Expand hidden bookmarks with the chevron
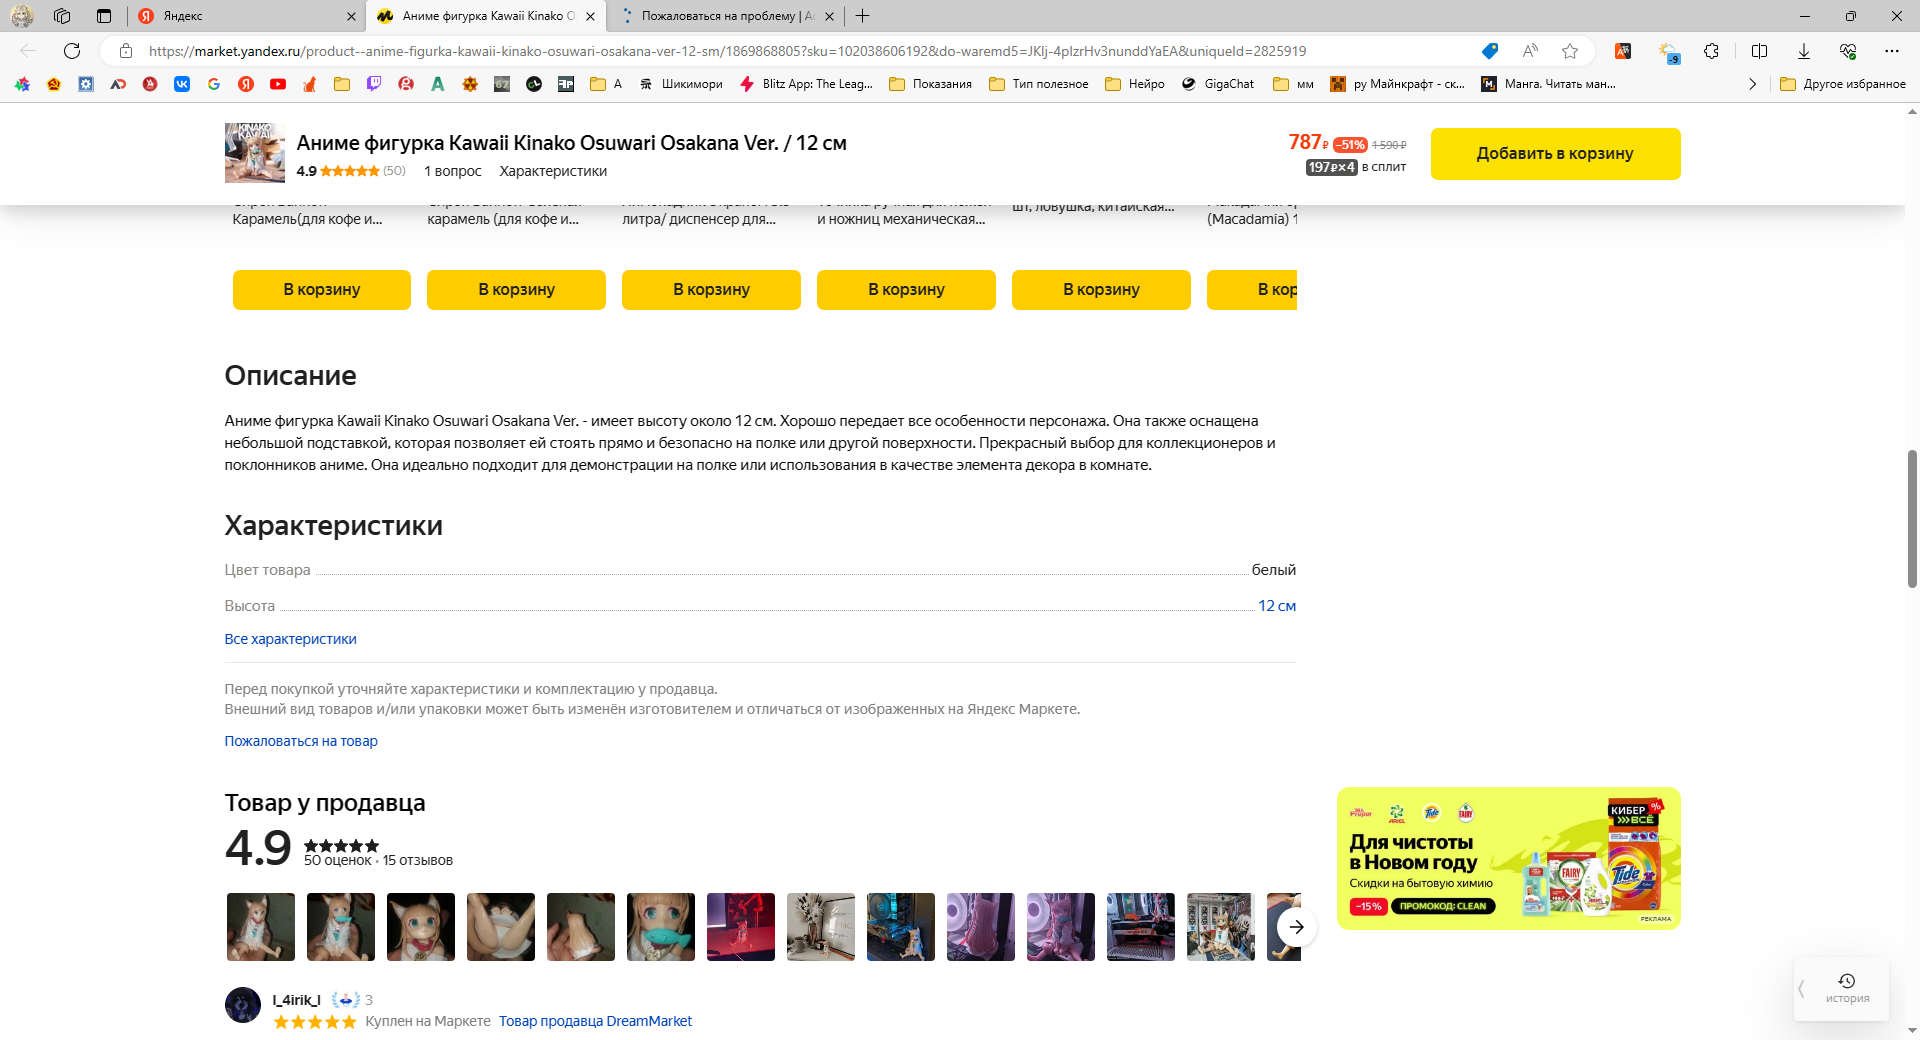Viewport: 1920px width, 1040px height. click(1753, 84)
